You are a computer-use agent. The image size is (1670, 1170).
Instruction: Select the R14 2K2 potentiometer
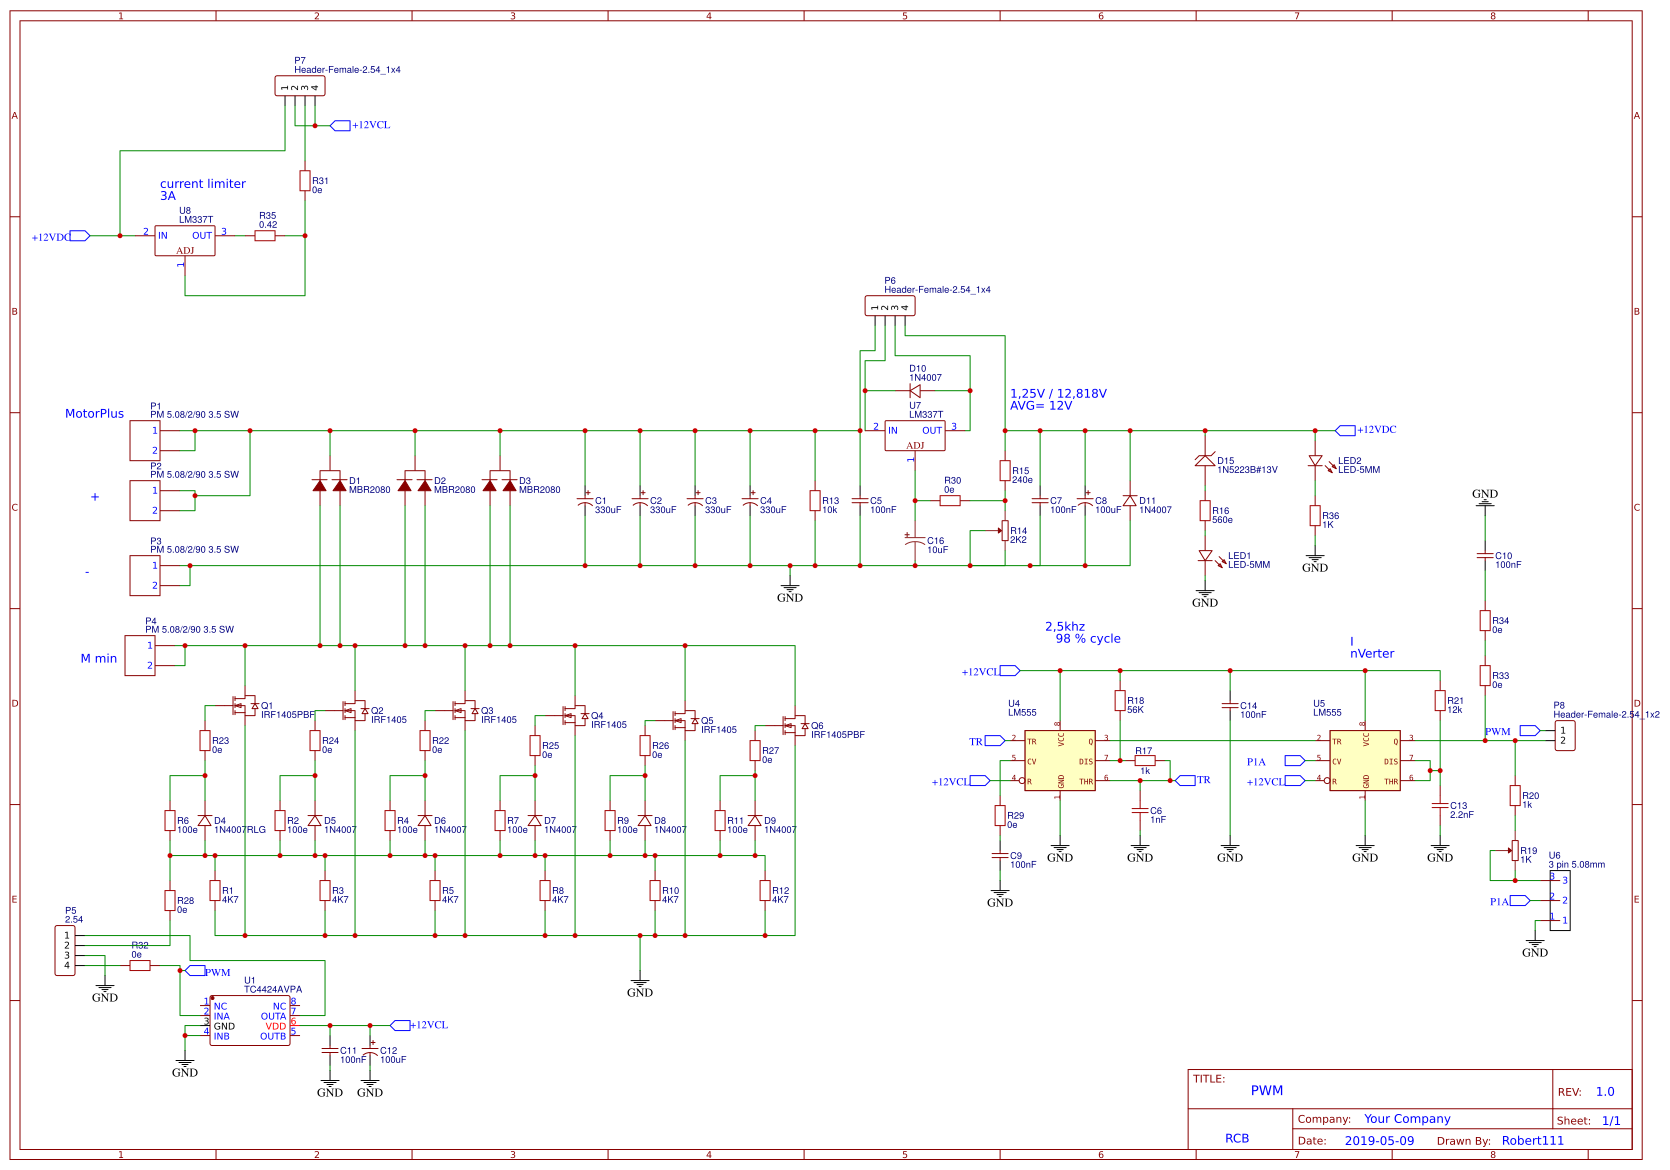[x=1005, y=531]
